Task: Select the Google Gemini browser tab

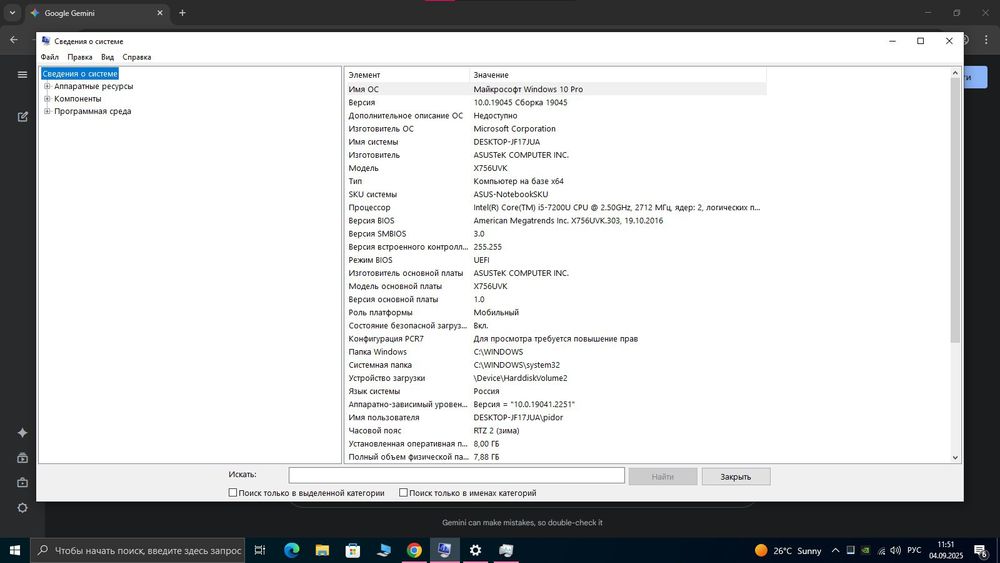Action: (97, 13)
